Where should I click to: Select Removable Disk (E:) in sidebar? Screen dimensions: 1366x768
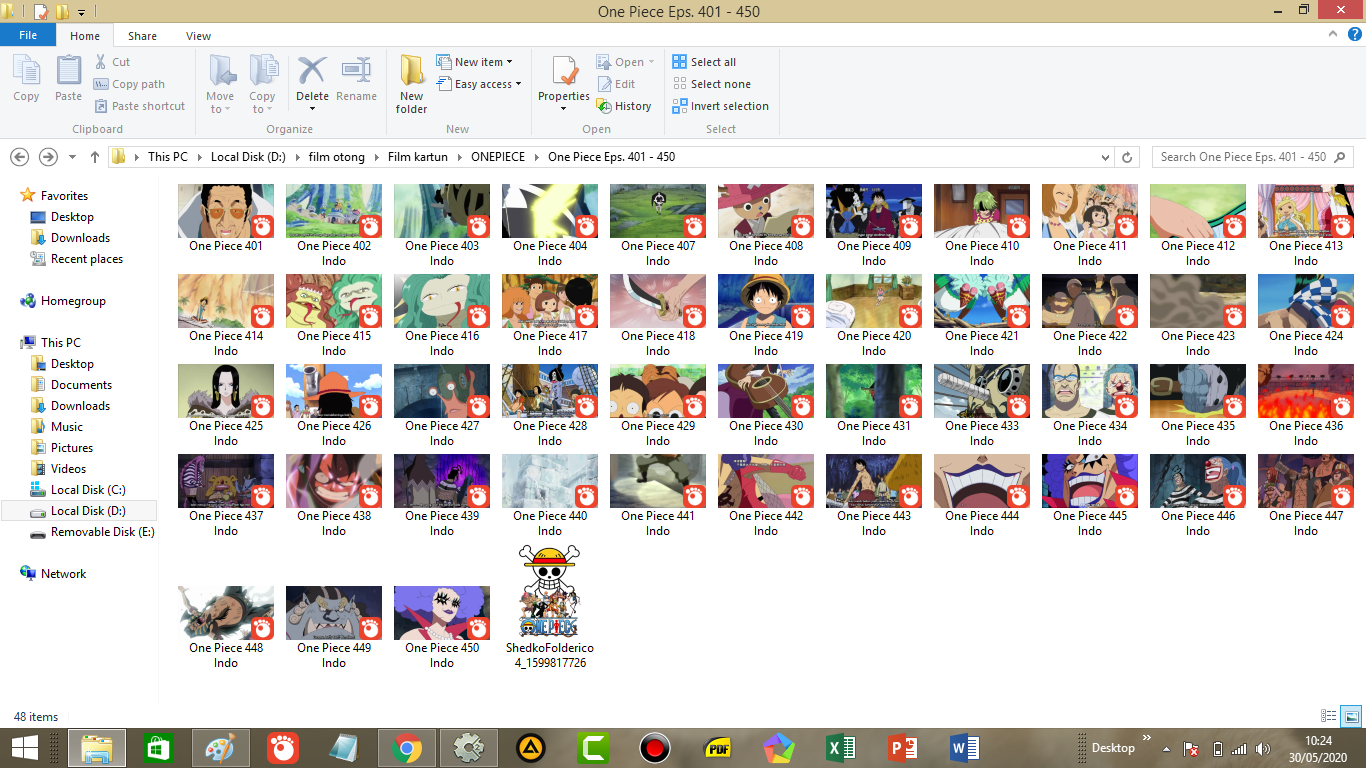(x=102, y=532)
